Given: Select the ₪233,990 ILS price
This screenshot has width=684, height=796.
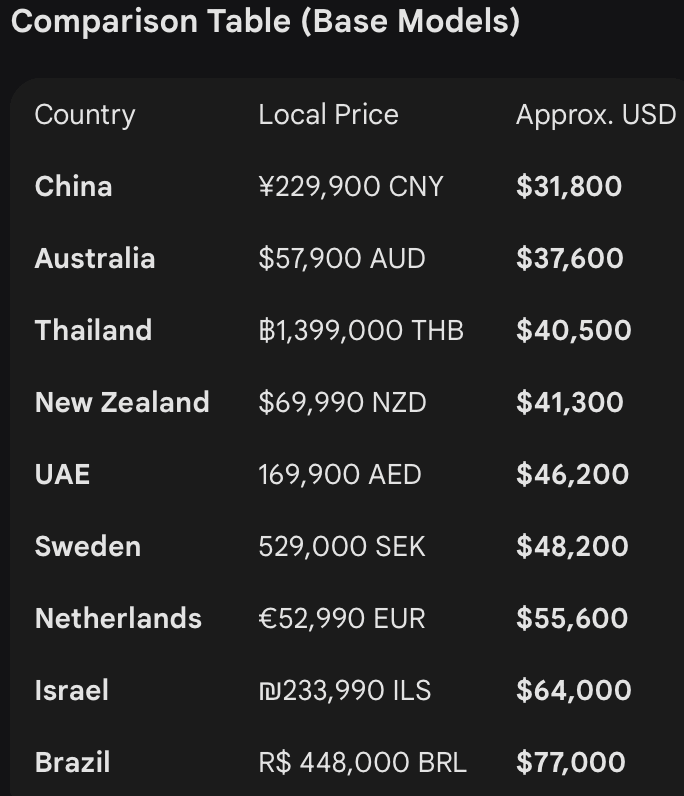Looking at the screenshot, I should 344,691.
